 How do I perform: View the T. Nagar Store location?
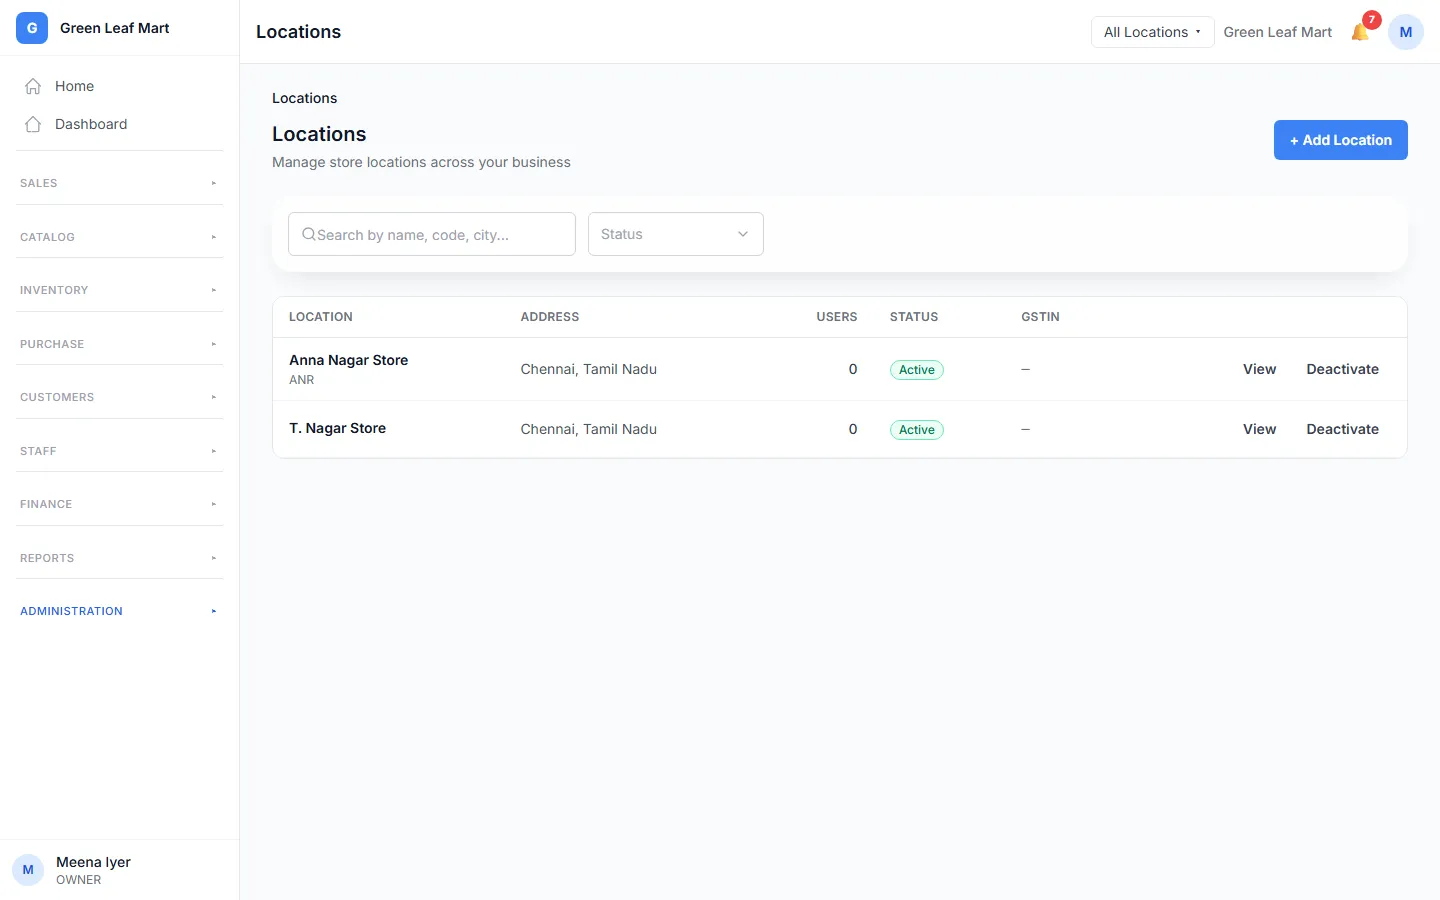1259,429
